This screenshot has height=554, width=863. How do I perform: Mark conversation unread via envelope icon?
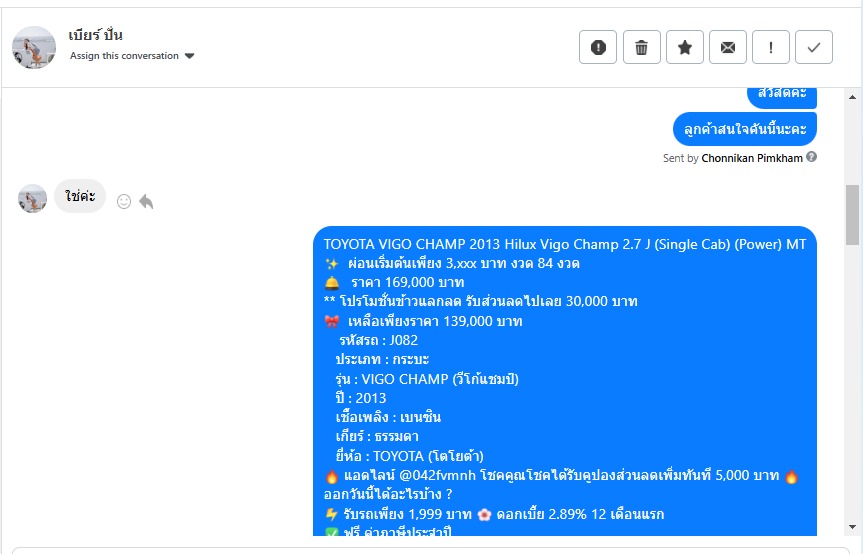click(728, 47)
